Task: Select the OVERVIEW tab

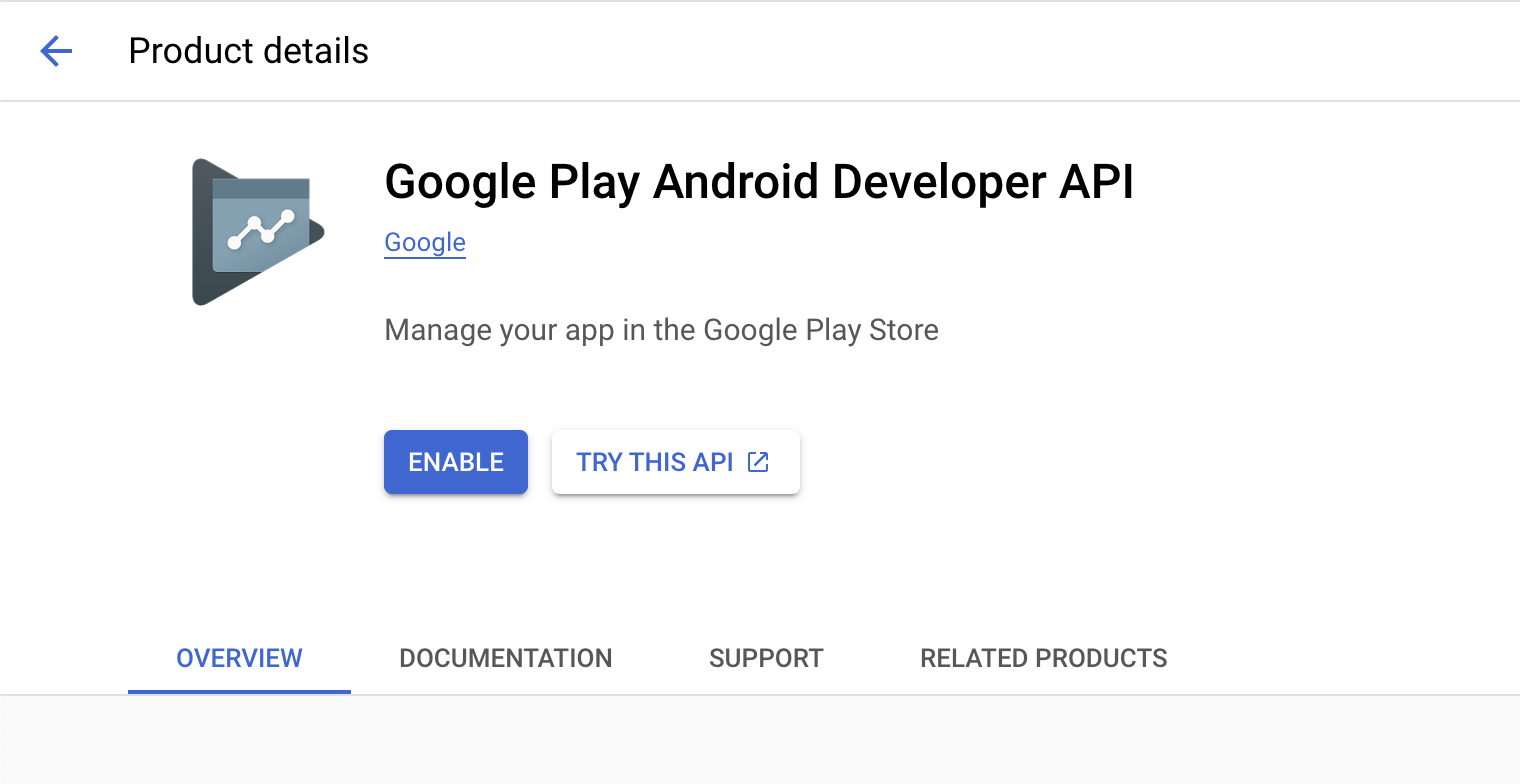Action: (238, 658)
